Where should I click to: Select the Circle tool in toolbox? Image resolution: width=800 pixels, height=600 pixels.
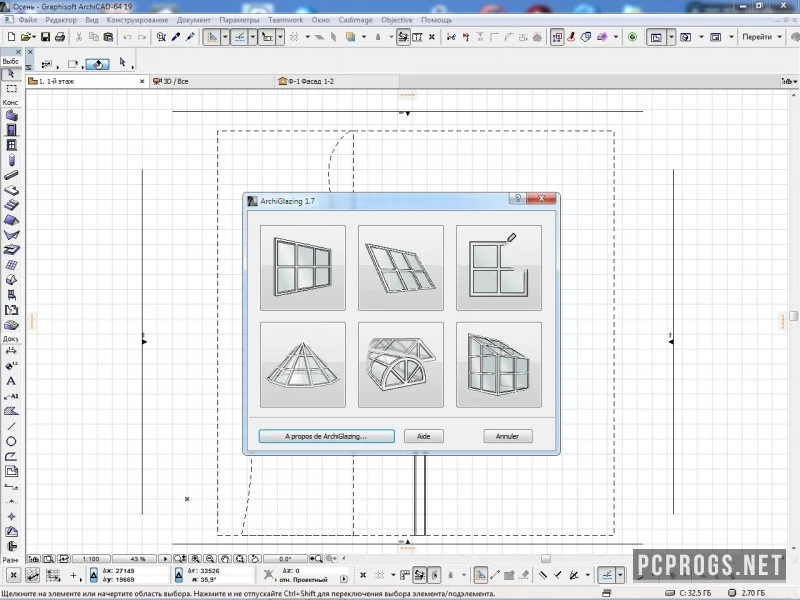[11, 441]
